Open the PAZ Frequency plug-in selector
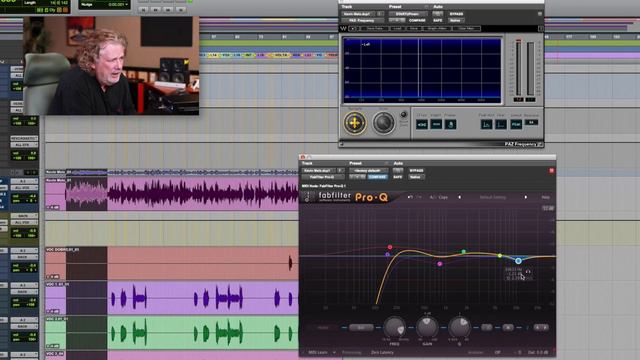Screen dimensions: 640x360 [362, 20]
